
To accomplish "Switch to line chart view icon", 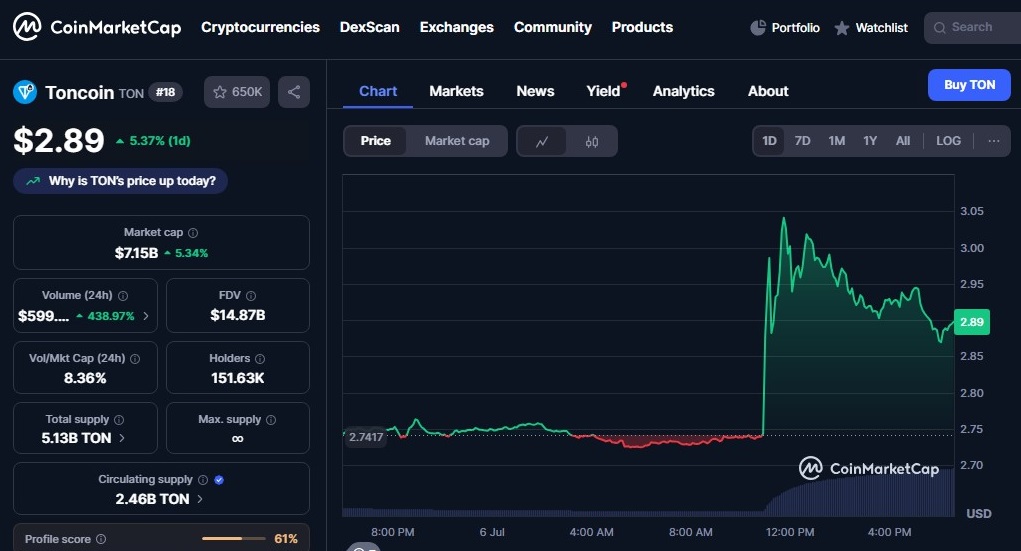I will point(542,141).
